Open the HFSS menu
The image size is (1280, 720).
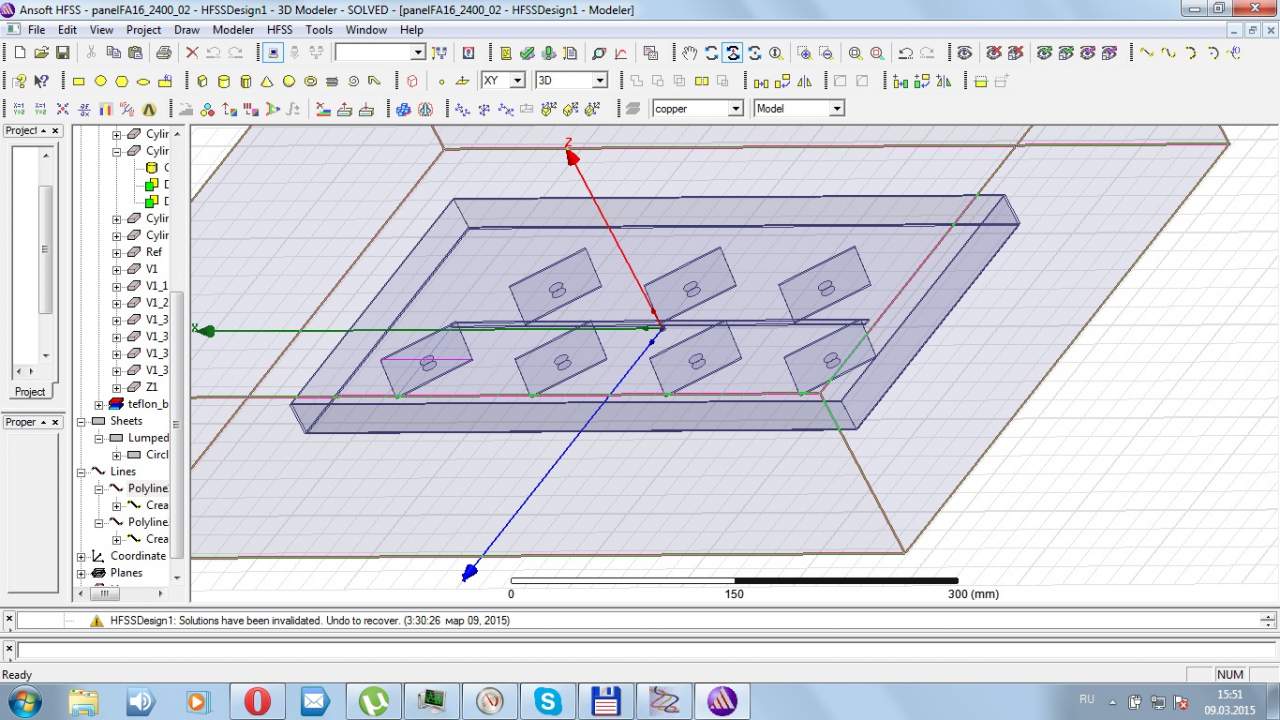pos(279,30)
